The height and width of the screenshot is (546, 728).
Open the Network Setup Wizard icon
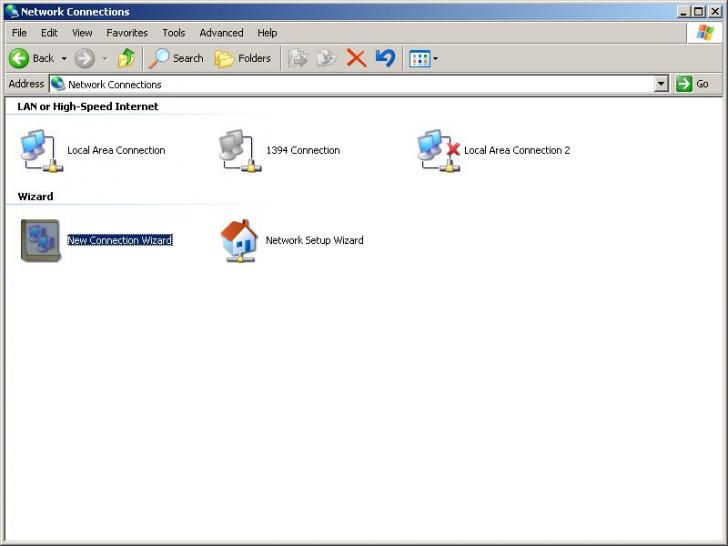239,240
